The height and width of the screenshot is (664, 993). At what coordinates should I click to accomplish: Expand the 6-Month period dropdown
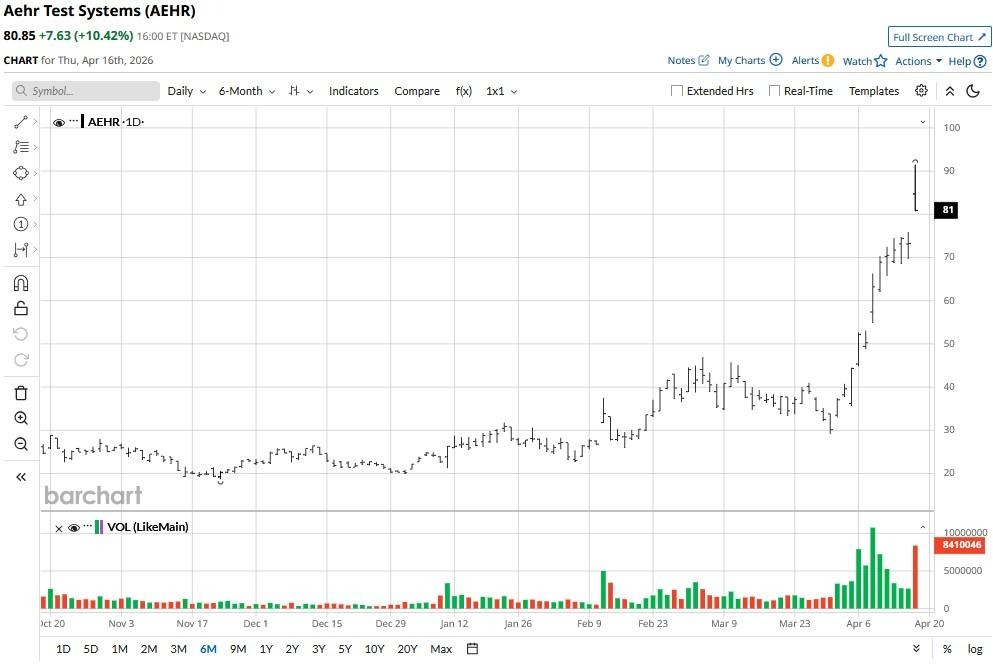[246, 91]
